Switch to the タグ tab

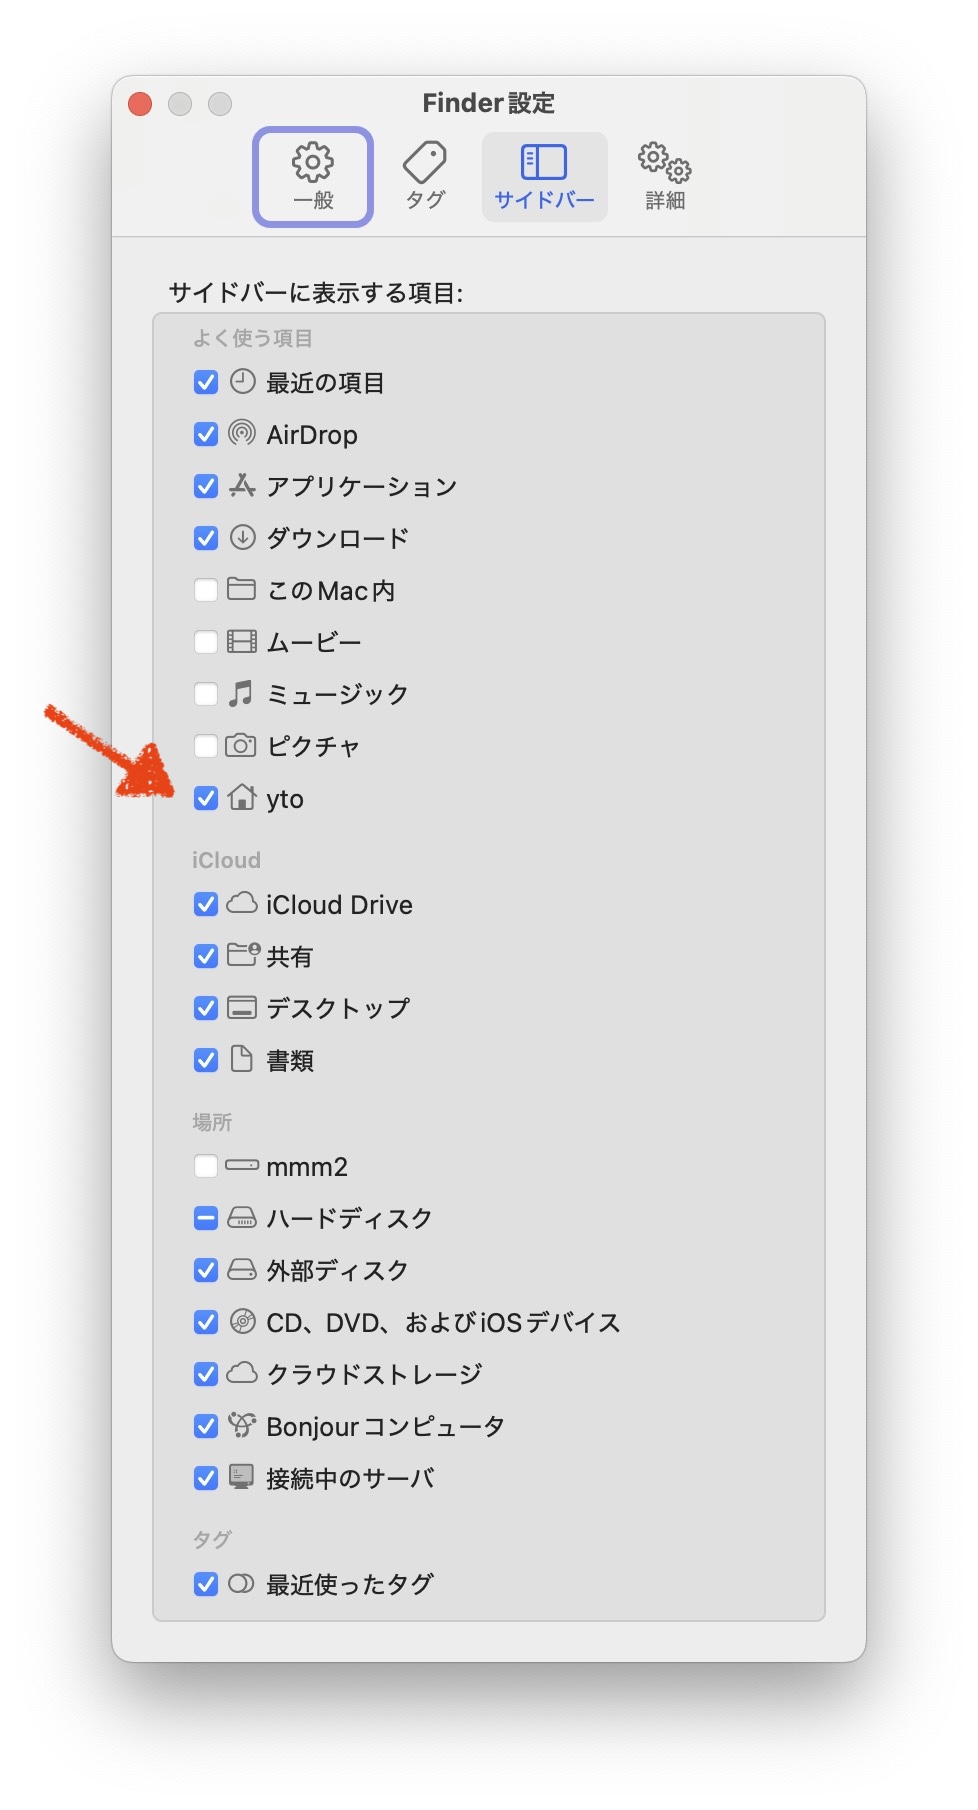coord(425,177)
